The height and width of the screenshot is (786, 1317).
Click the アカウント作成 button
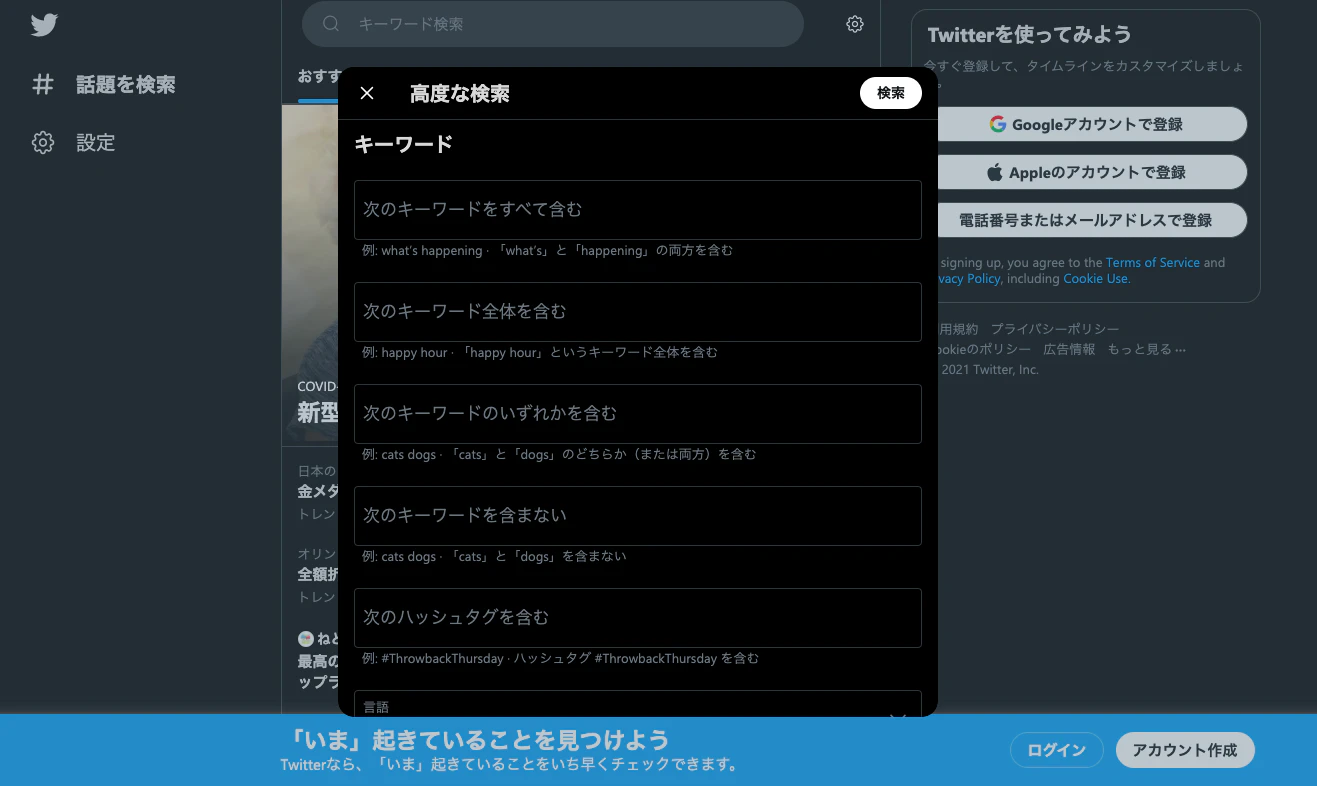(1185, 750)
